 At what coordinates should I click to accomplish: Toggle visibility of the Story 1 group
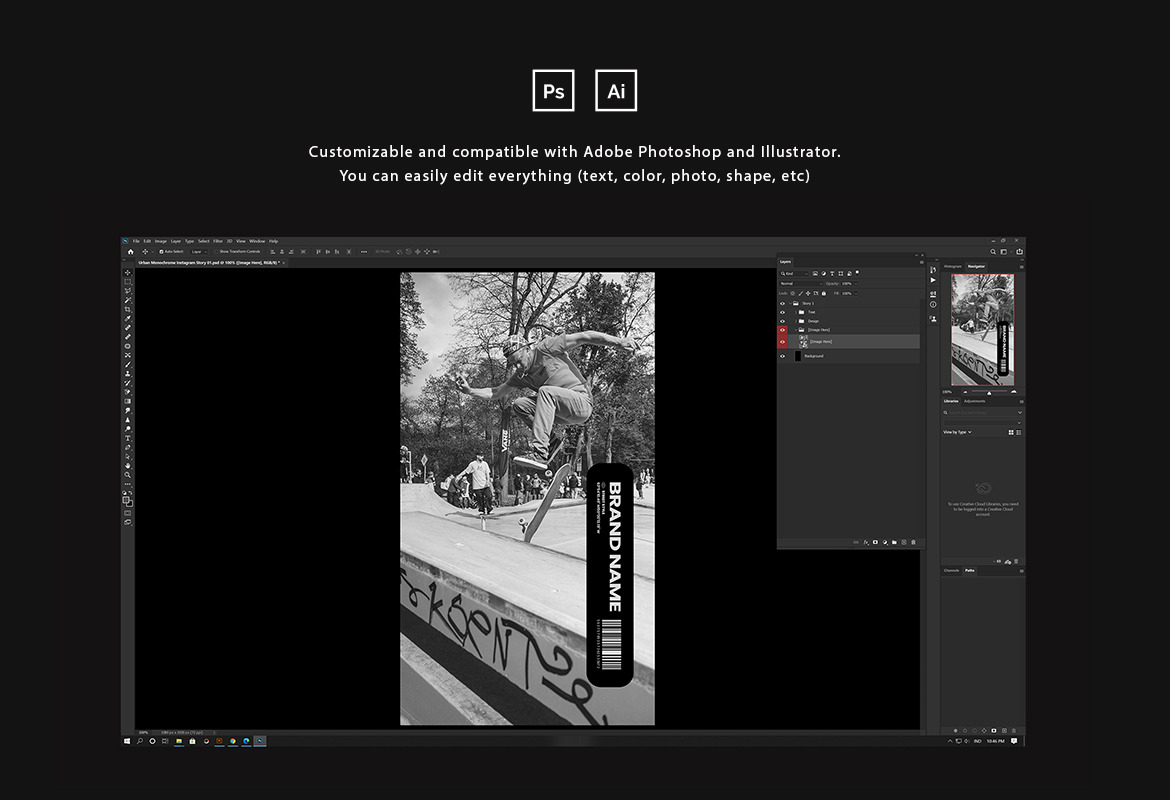782,303
